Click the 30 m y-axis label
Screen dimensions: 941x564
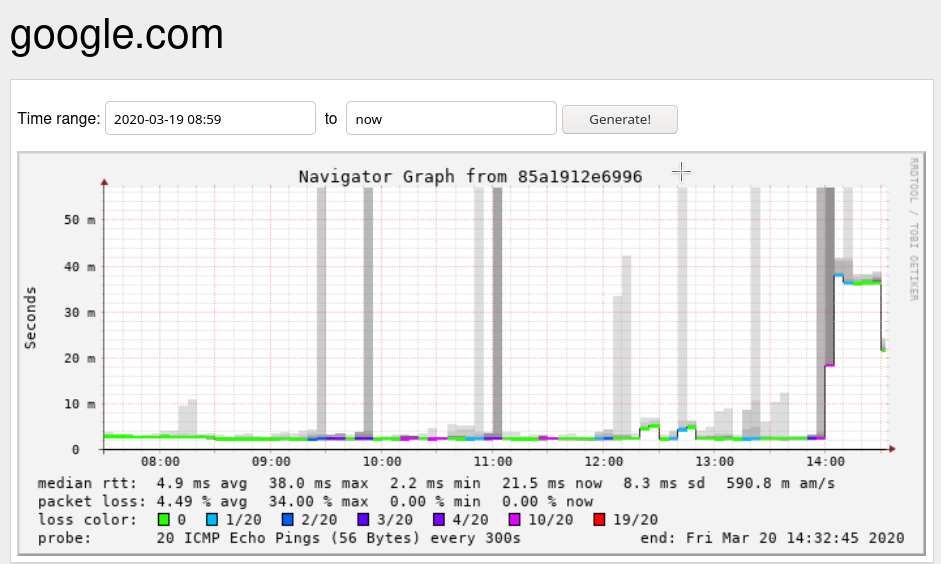pos(80,313)
